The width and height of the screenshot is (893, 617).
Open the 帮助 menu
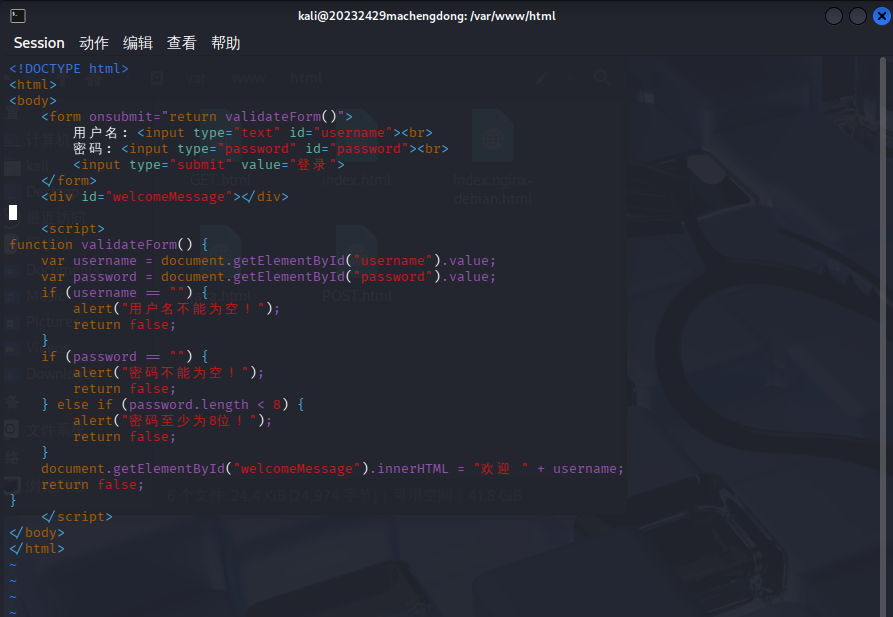coord(226,43)
